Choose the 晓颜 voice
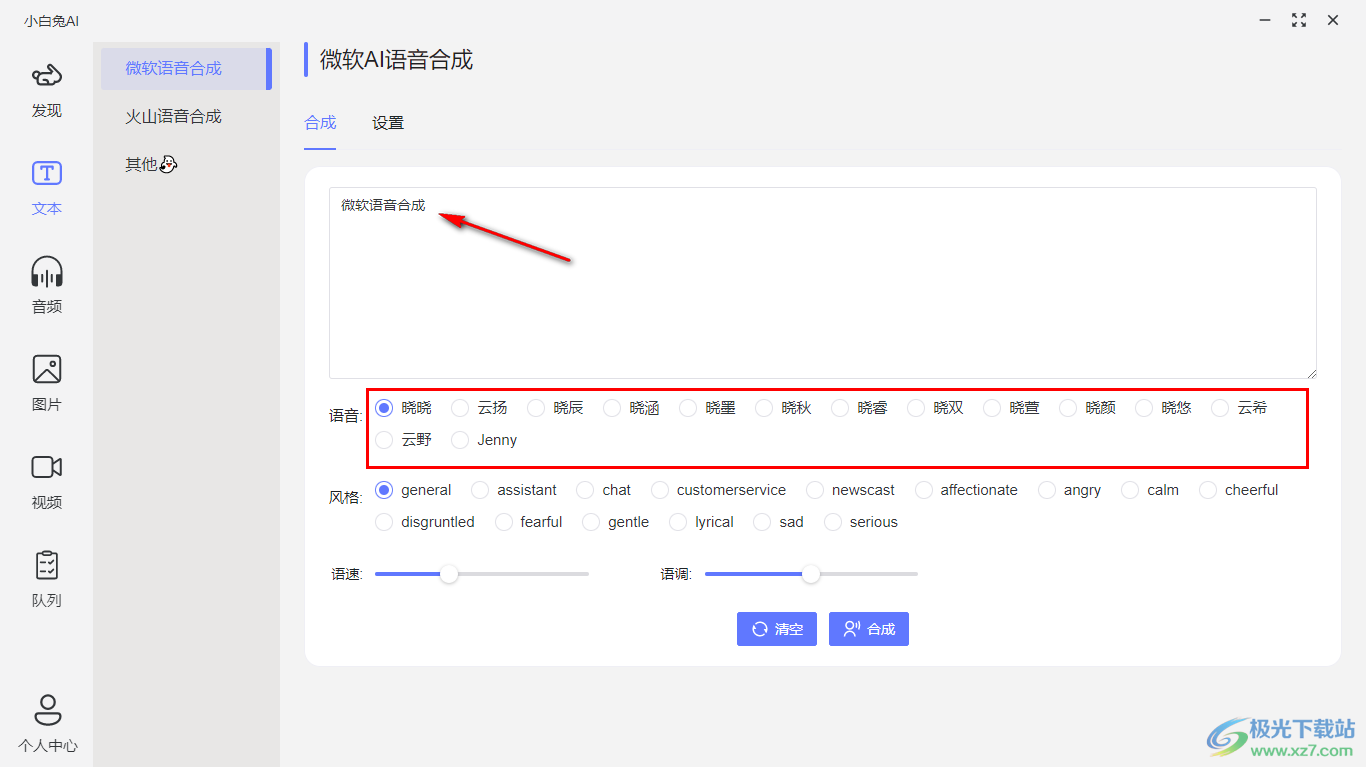Viewport: 1366px width, 767px height. (x=1088, y=408)
